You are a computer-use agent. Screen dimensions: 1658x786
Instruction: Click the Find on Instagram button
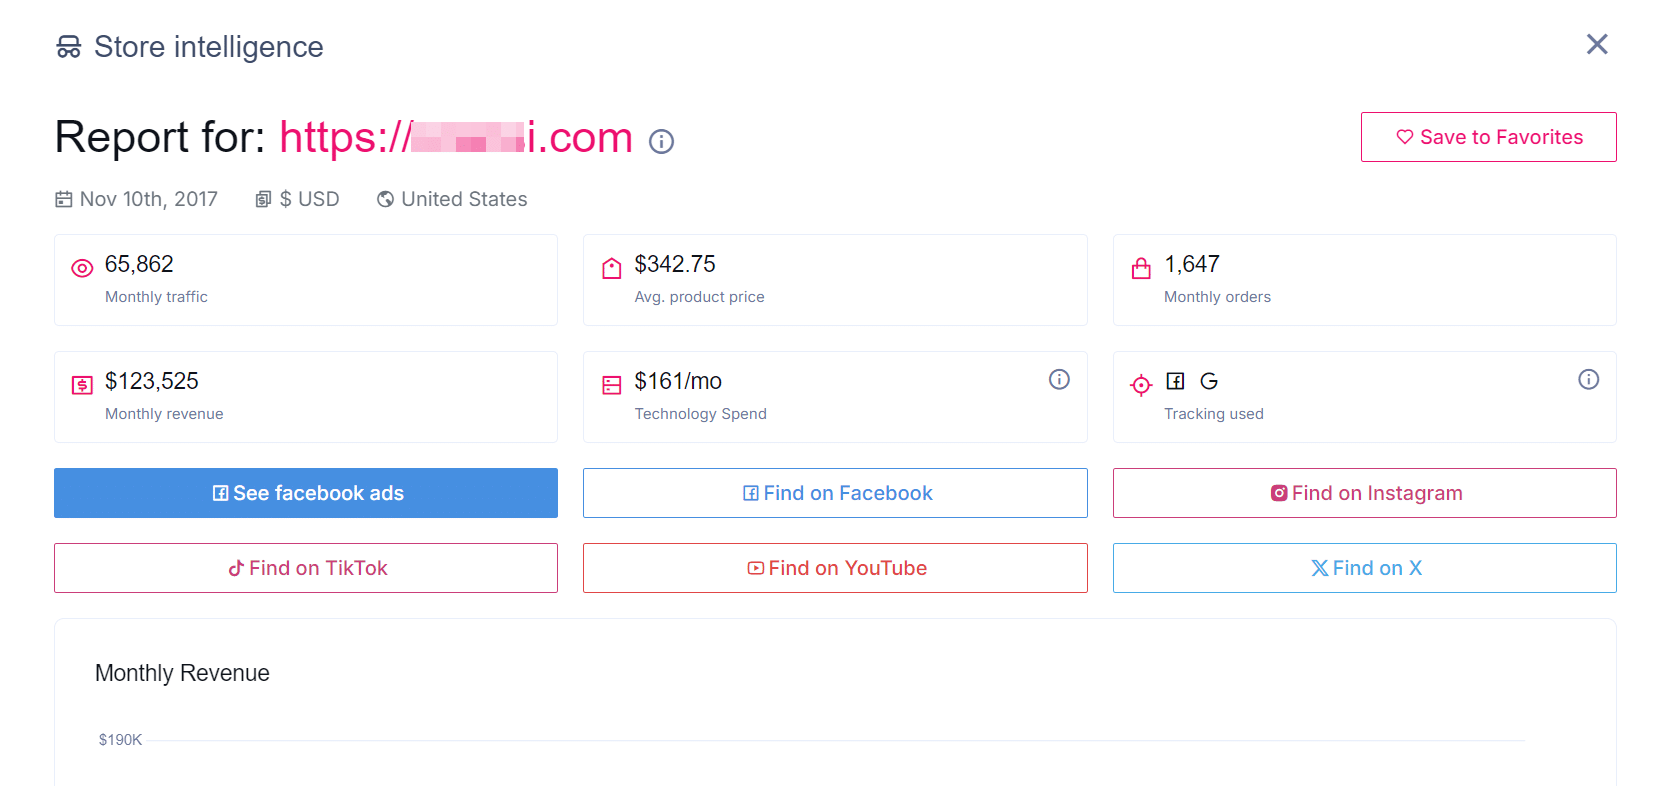tap(1364, 493)
